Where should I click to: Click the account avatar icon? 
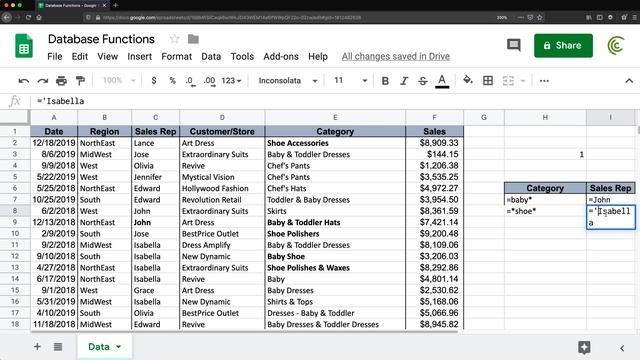pyautogui.click(x=616, y=45)
